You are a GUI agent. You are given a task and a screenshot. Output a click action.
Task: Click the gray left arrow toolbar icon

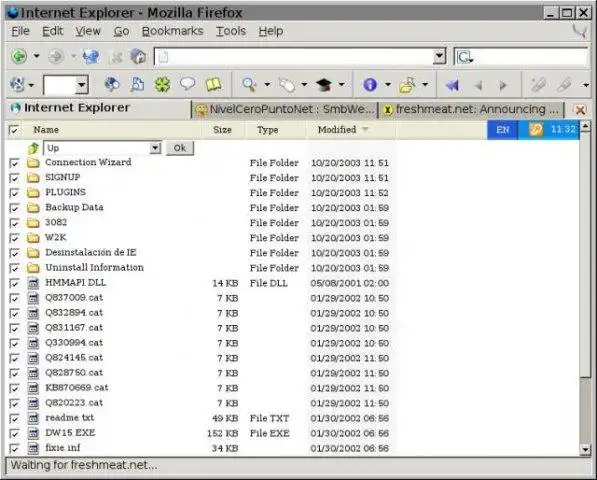click(x=479, y=85)
